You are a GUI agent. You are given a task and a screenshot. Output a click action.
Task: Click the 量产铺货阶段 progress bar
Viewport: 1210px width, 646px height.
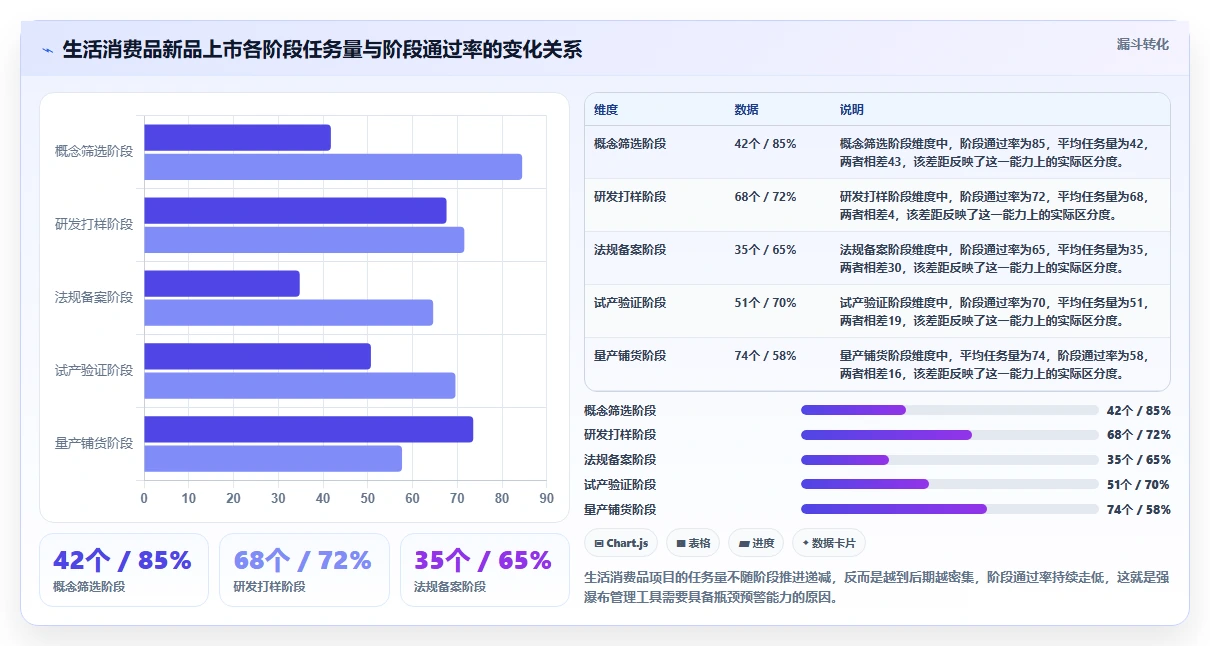pos(950,509)
